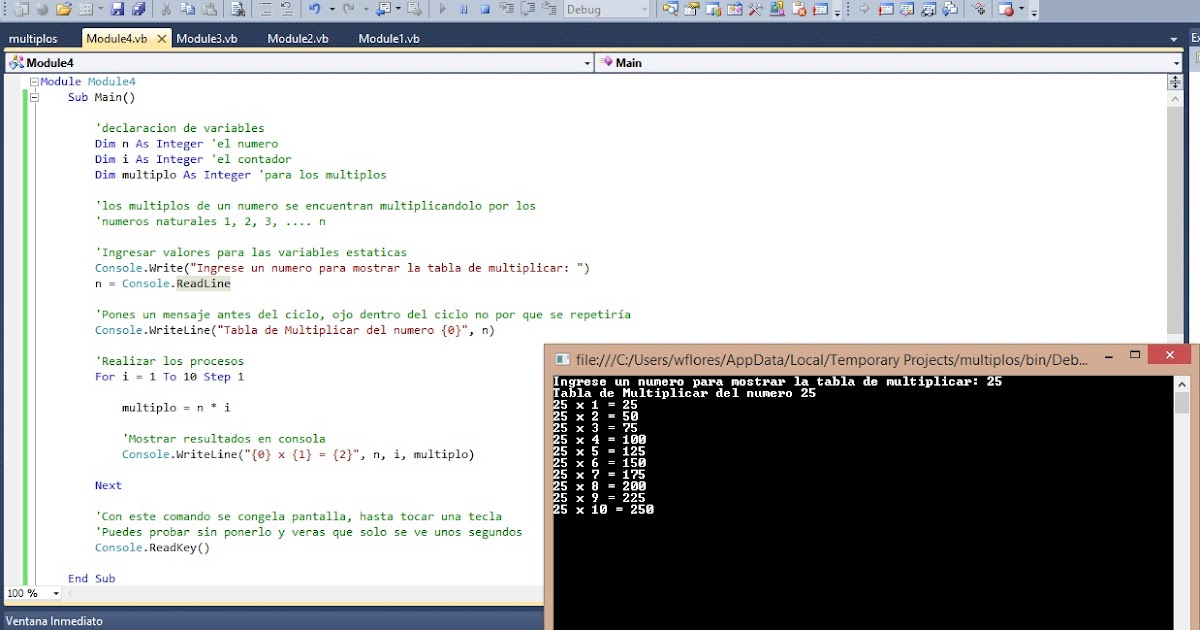1200x630 pixels.
Task: Click the Break All pause icon
Action: (x=465, y=9)
